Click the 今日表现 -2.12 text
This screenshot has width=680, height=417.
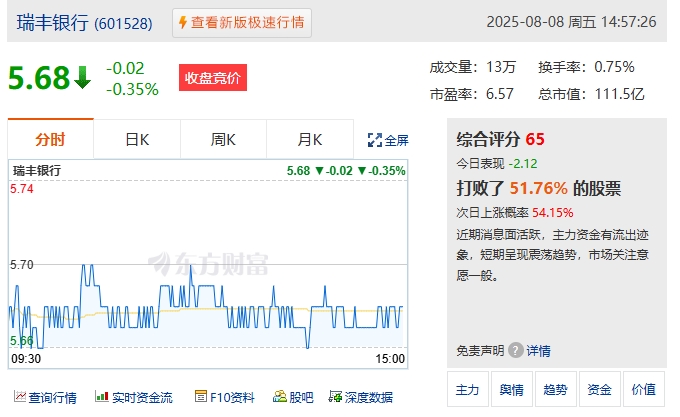click(x=497, y=163)
